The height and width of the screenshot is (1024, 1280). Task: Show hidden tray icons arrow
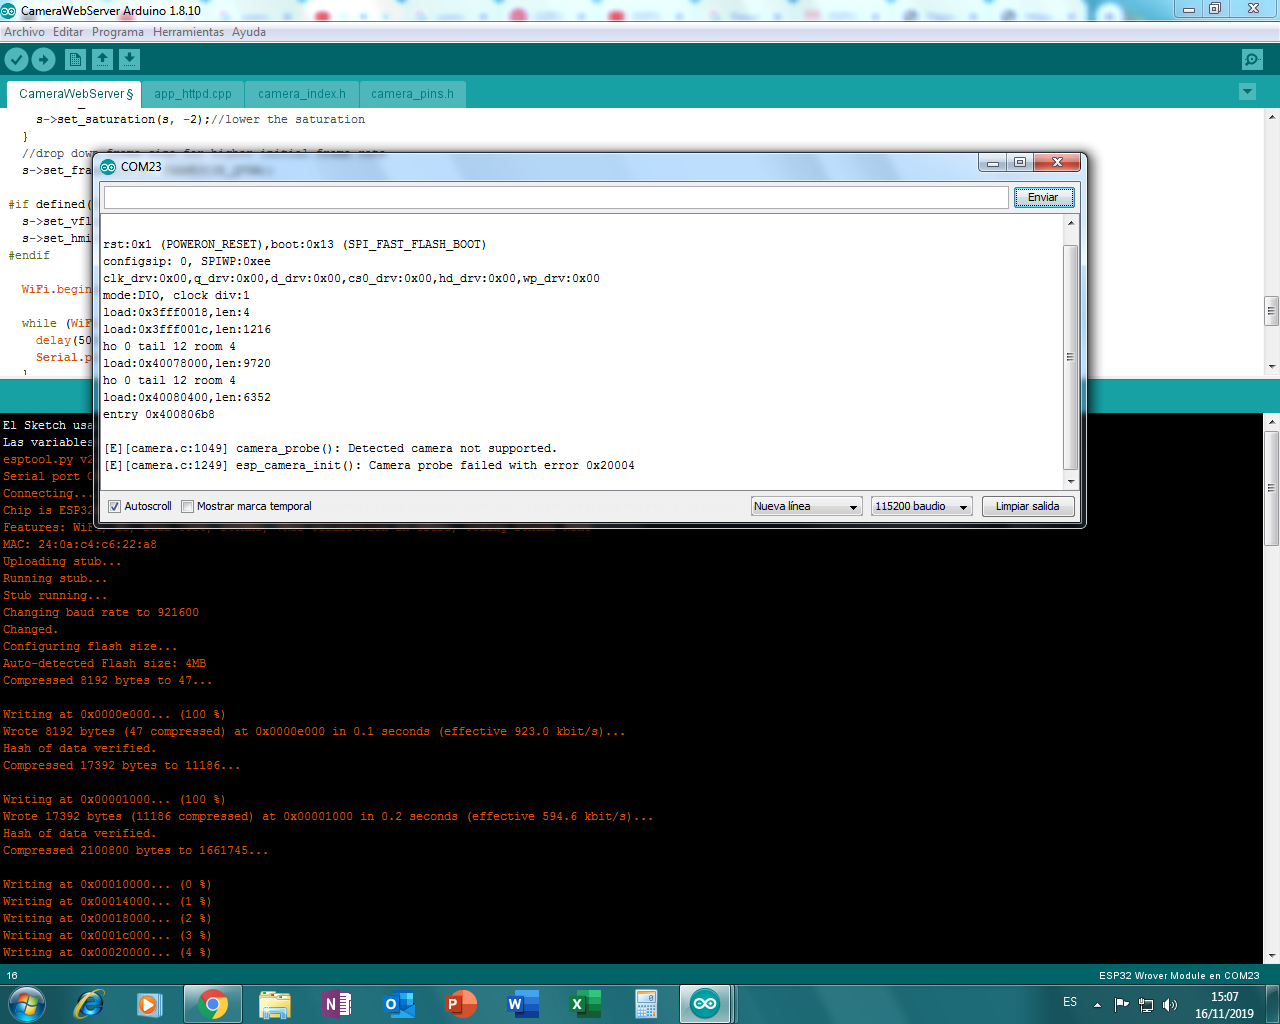(x=1097, y=1004)
